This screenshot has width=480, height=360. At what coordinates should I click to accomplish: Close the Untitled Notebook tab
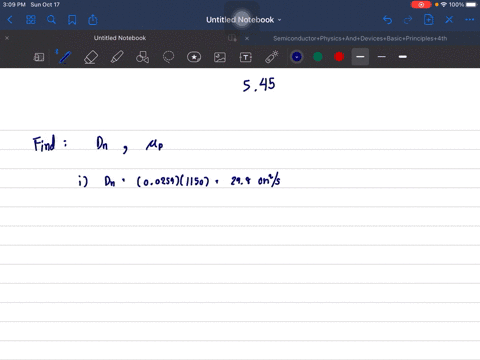(x=7, y=38)
